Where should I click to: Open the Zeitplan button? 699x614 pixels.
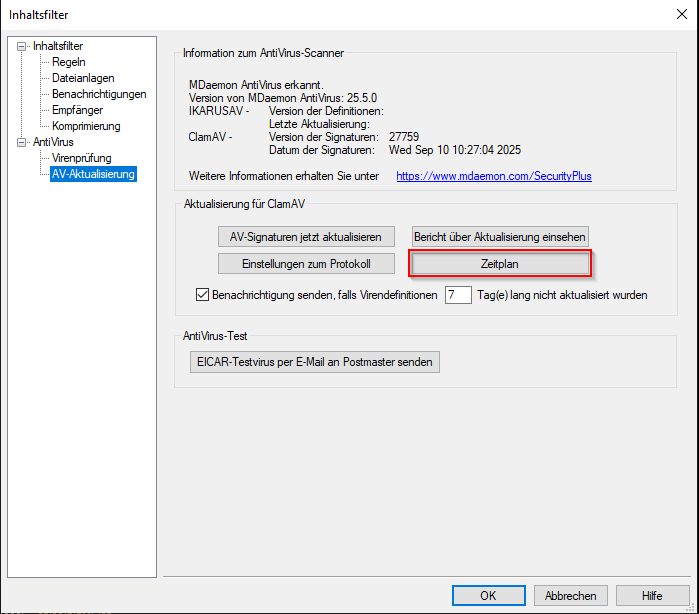coord(500,264)
